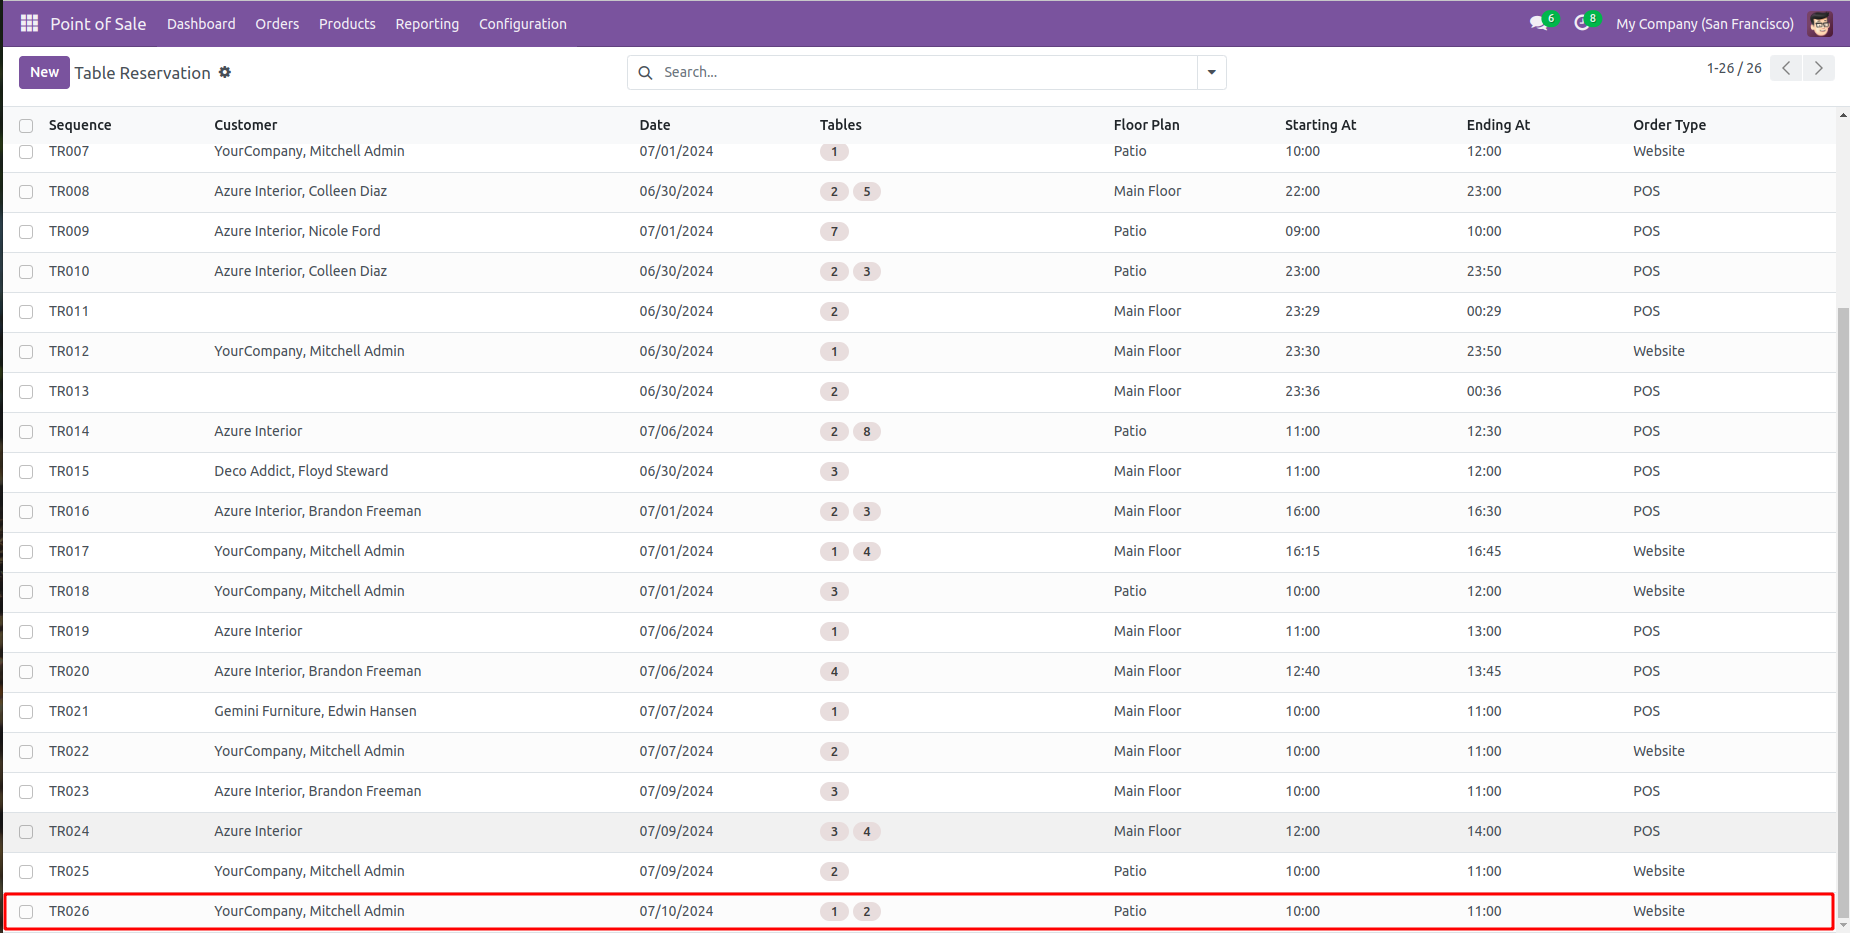The width and height of the screenshot is (1850, 933).
Task: Open the apps grid menu icon
Action: point(29,23)
